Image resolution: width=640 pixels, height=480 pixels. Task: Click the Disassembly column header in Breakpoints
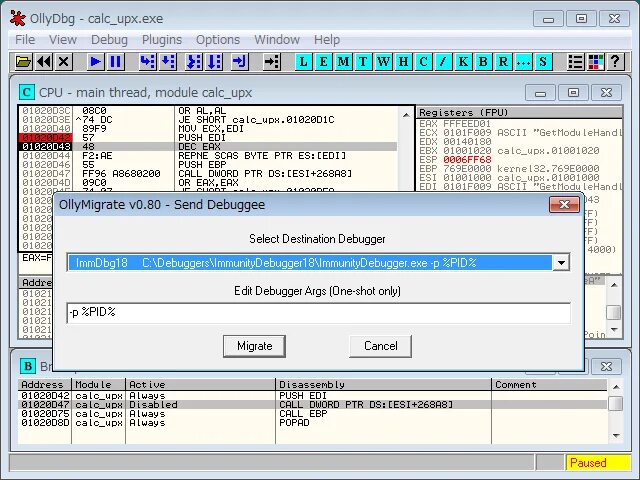384,384
